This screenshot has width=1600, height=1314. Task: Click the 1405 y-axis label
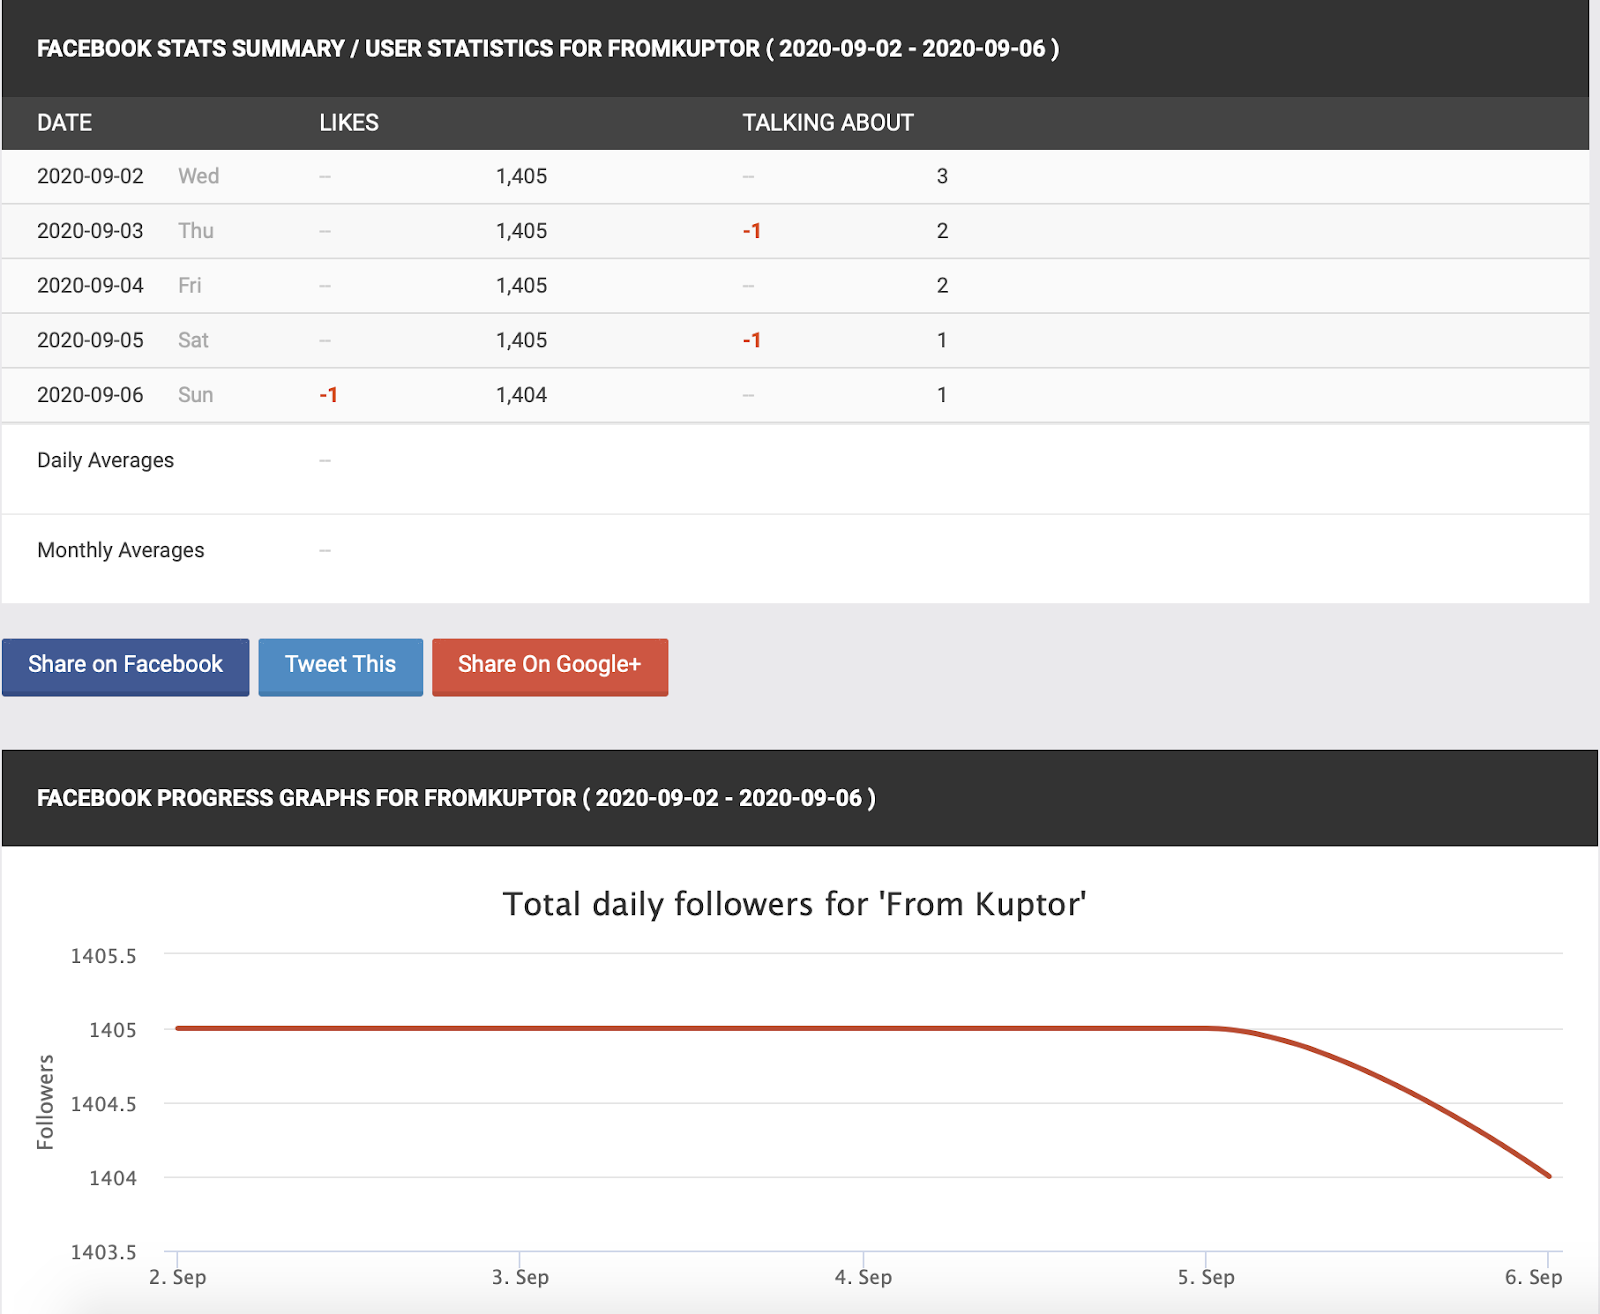pyautogui.click(x=113, y=1030)
